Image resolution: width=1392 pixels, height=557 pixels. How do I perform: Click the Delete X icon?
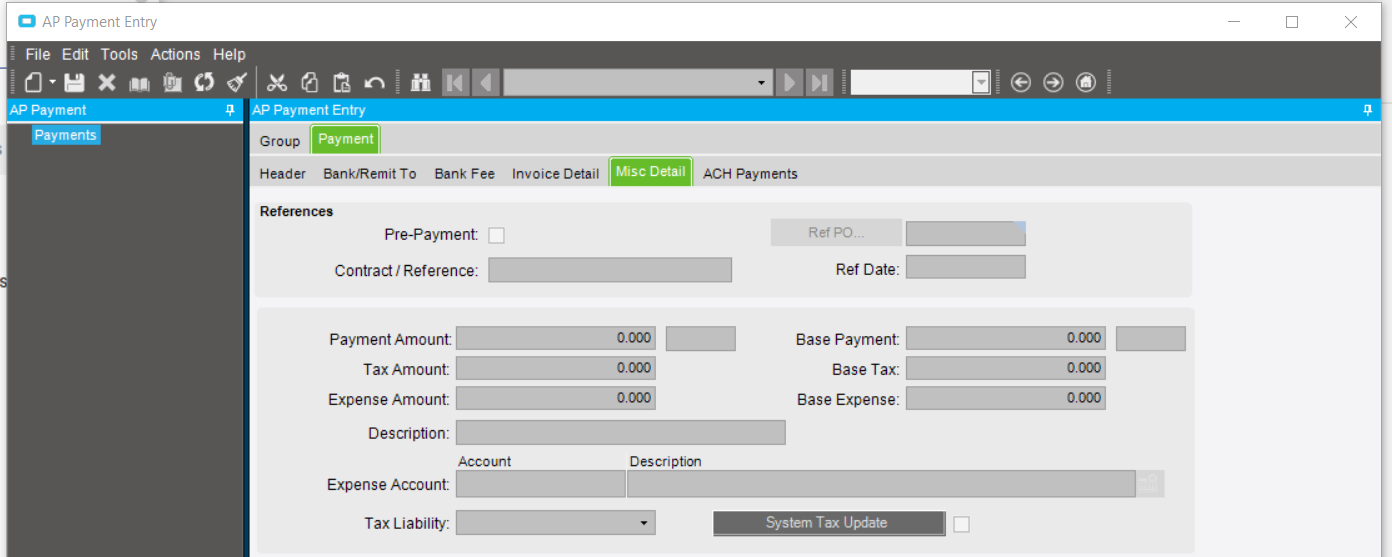(x=107, y=83)
